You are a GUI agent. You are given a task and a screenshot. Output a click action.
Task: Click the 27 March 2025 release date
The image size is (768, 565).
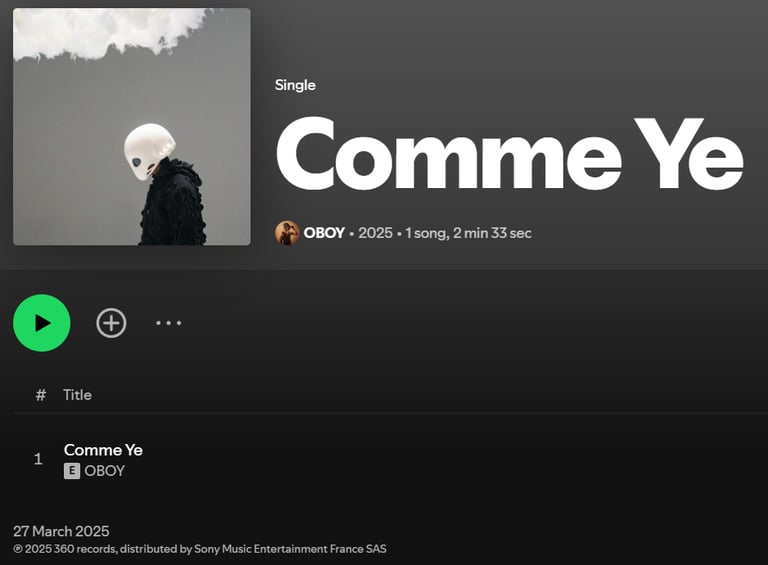tap(61, 531)
